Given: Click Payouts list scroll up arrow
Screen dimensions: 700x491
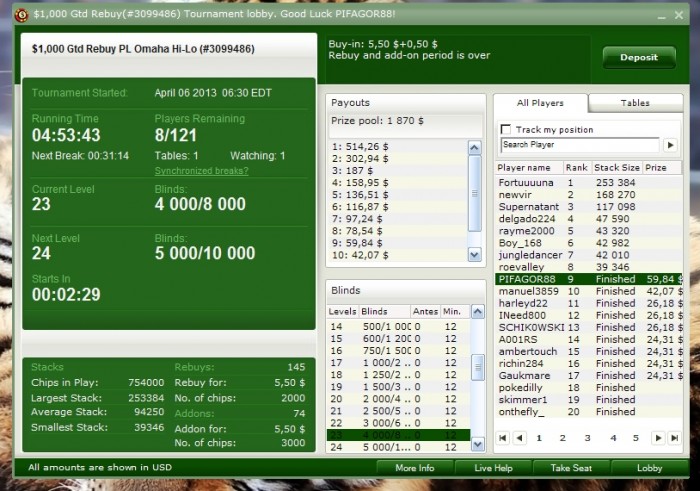Looking at the screenshot, I should (x=475, y=147).
